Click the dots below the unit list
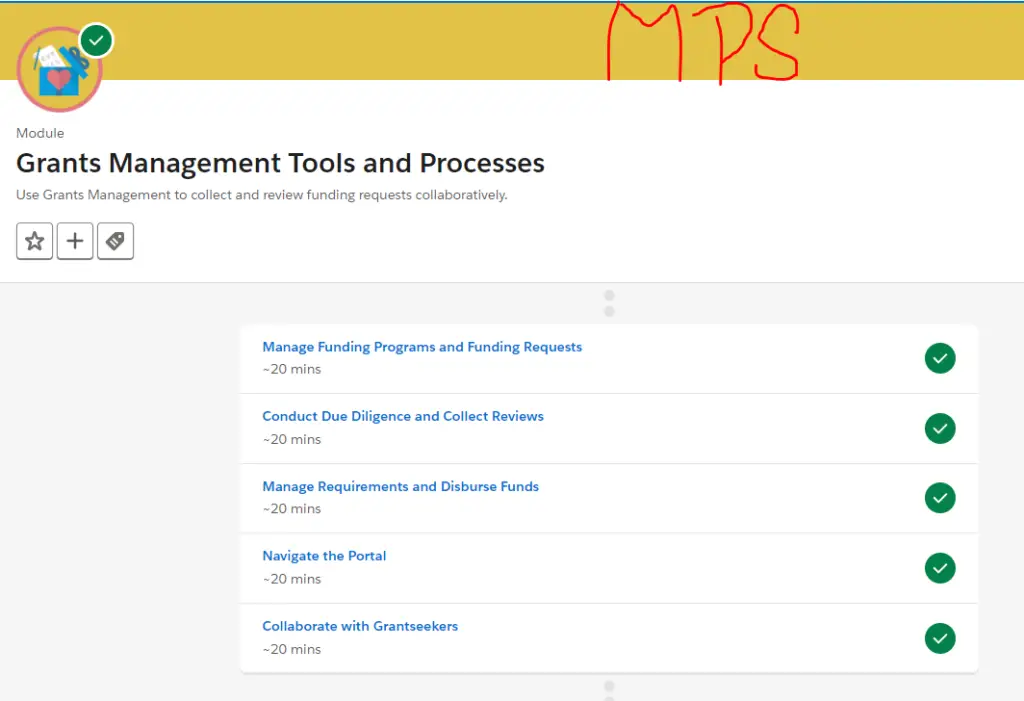1024x701 pixels. pyautogui.click(x=609, y=689)
